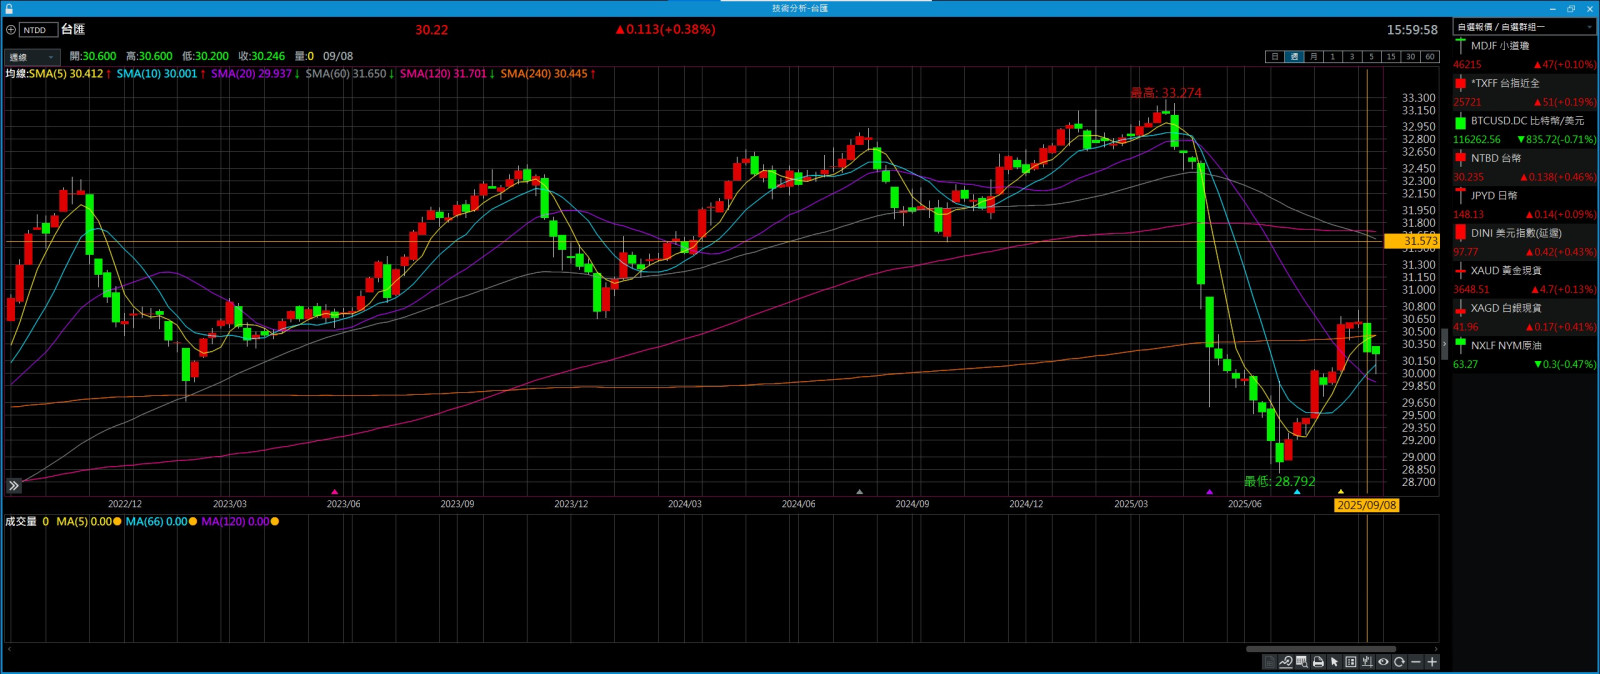1600x674 pixels.
Task: Select the arrow cursor tool
Action: (1334, 662)
